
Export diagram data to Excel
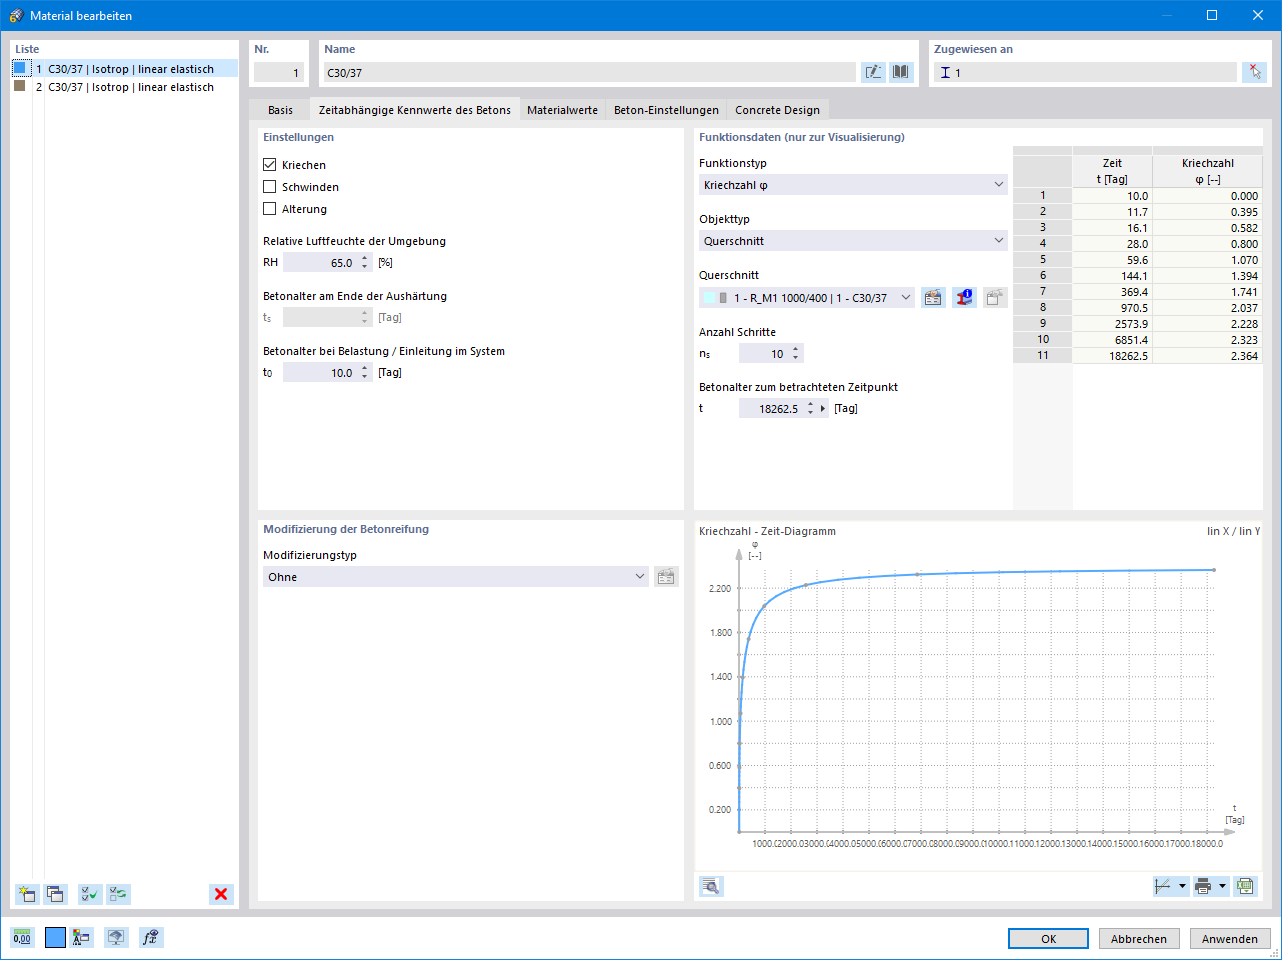click(x=1245, y=886)
